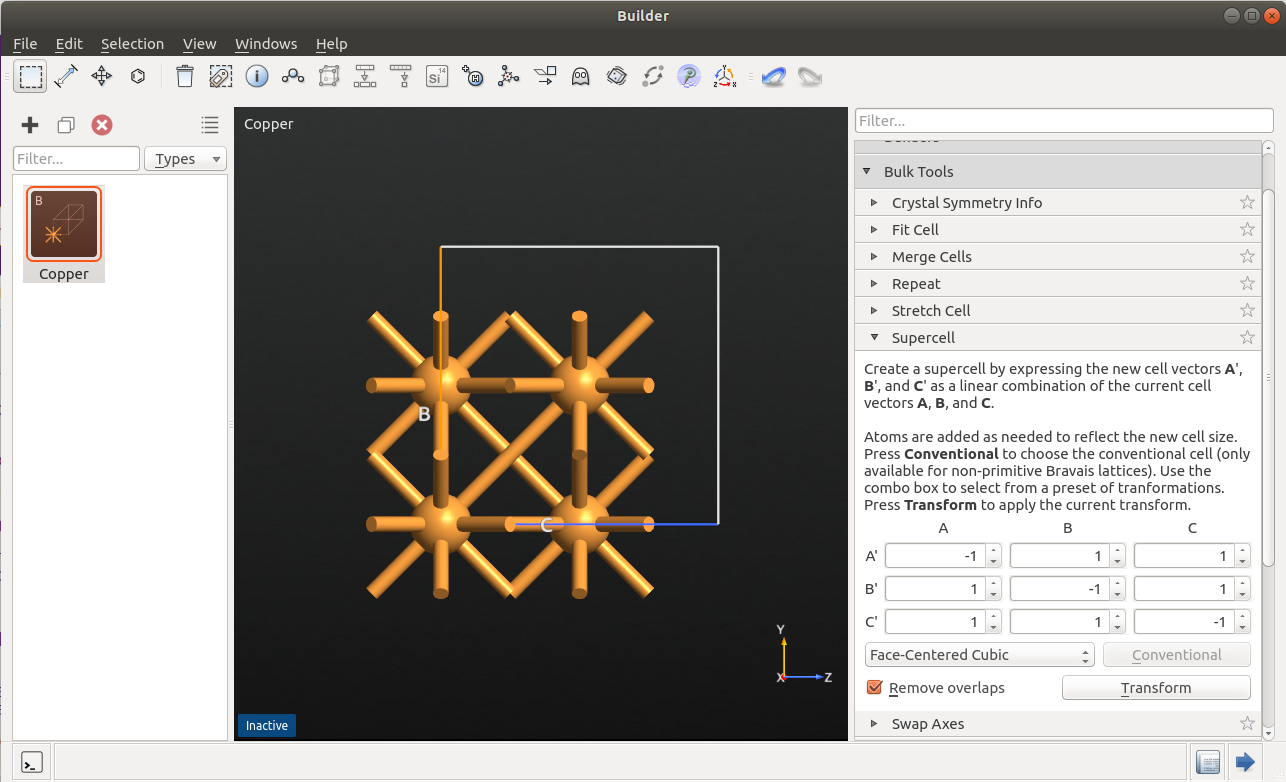The width and height of the screenshot is (1286, 782).
Task: Click the blue undo arrow
Action: pyautogui.click(x=773, y=76)
